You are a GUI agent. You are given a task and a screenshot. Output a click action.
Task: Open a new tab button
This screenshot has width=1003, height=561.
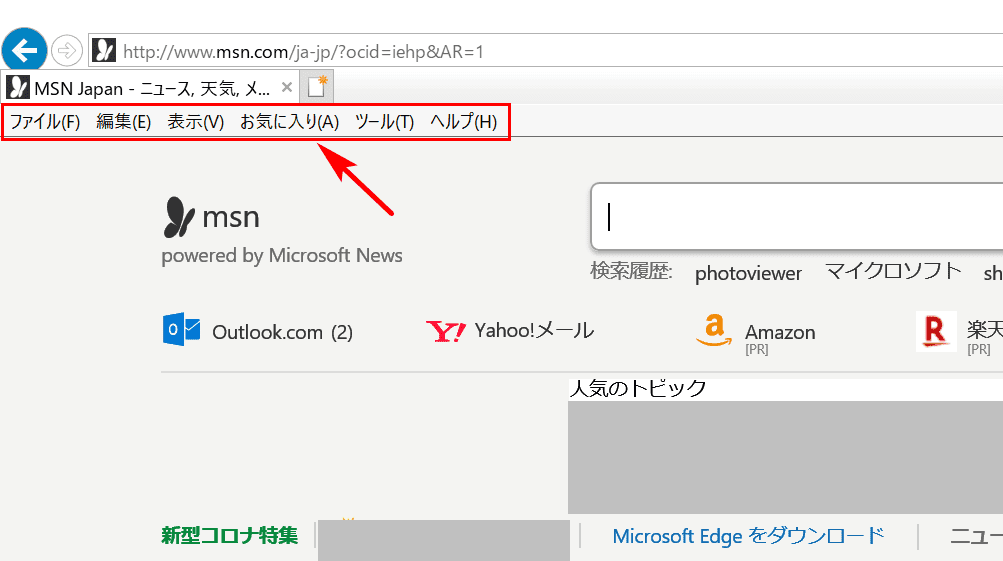(317, 87)
